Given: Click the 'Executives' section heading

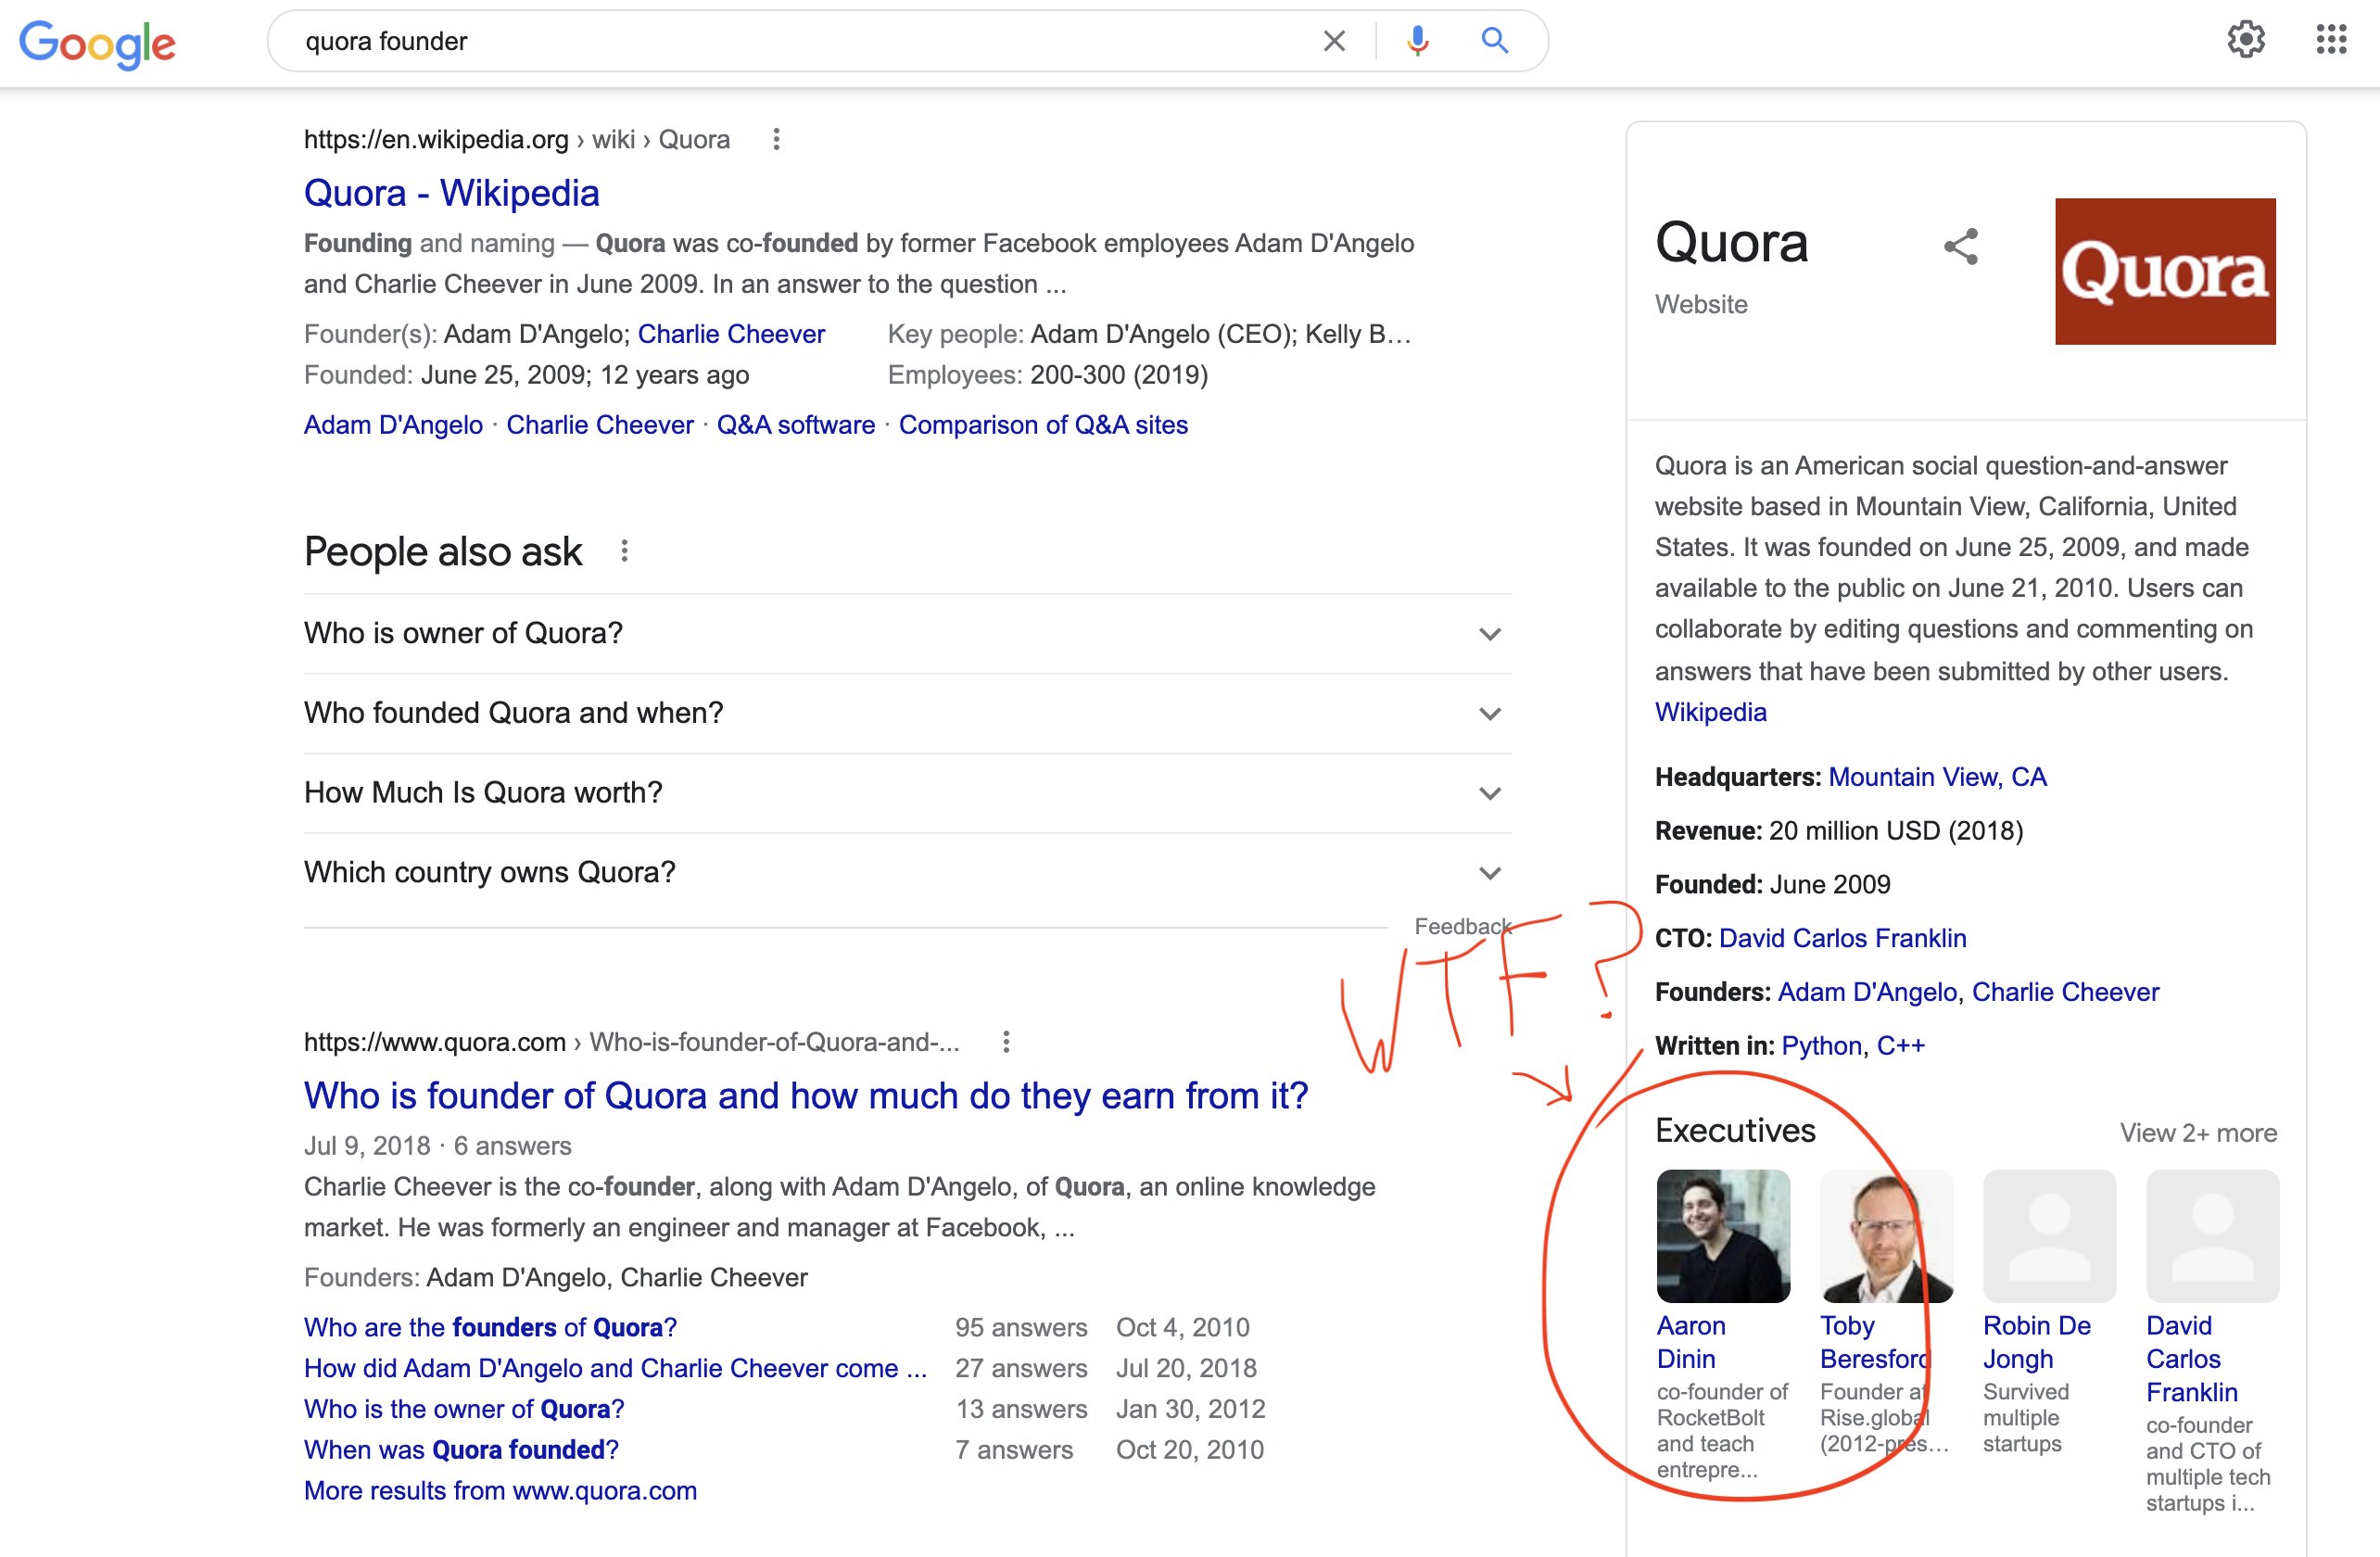Looking at the screenshot, I should click(x=1735, y=1131).
